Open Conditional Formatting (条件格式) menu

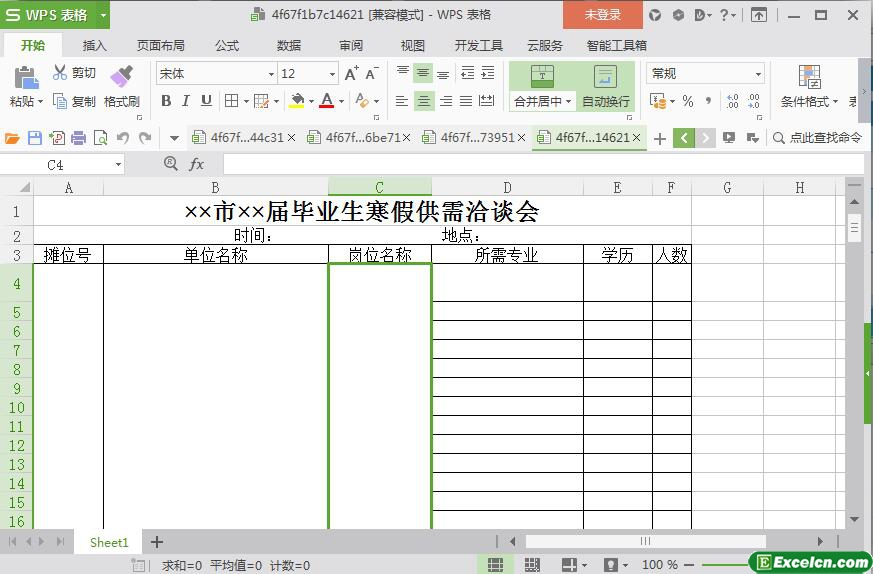tap(809, 86)
